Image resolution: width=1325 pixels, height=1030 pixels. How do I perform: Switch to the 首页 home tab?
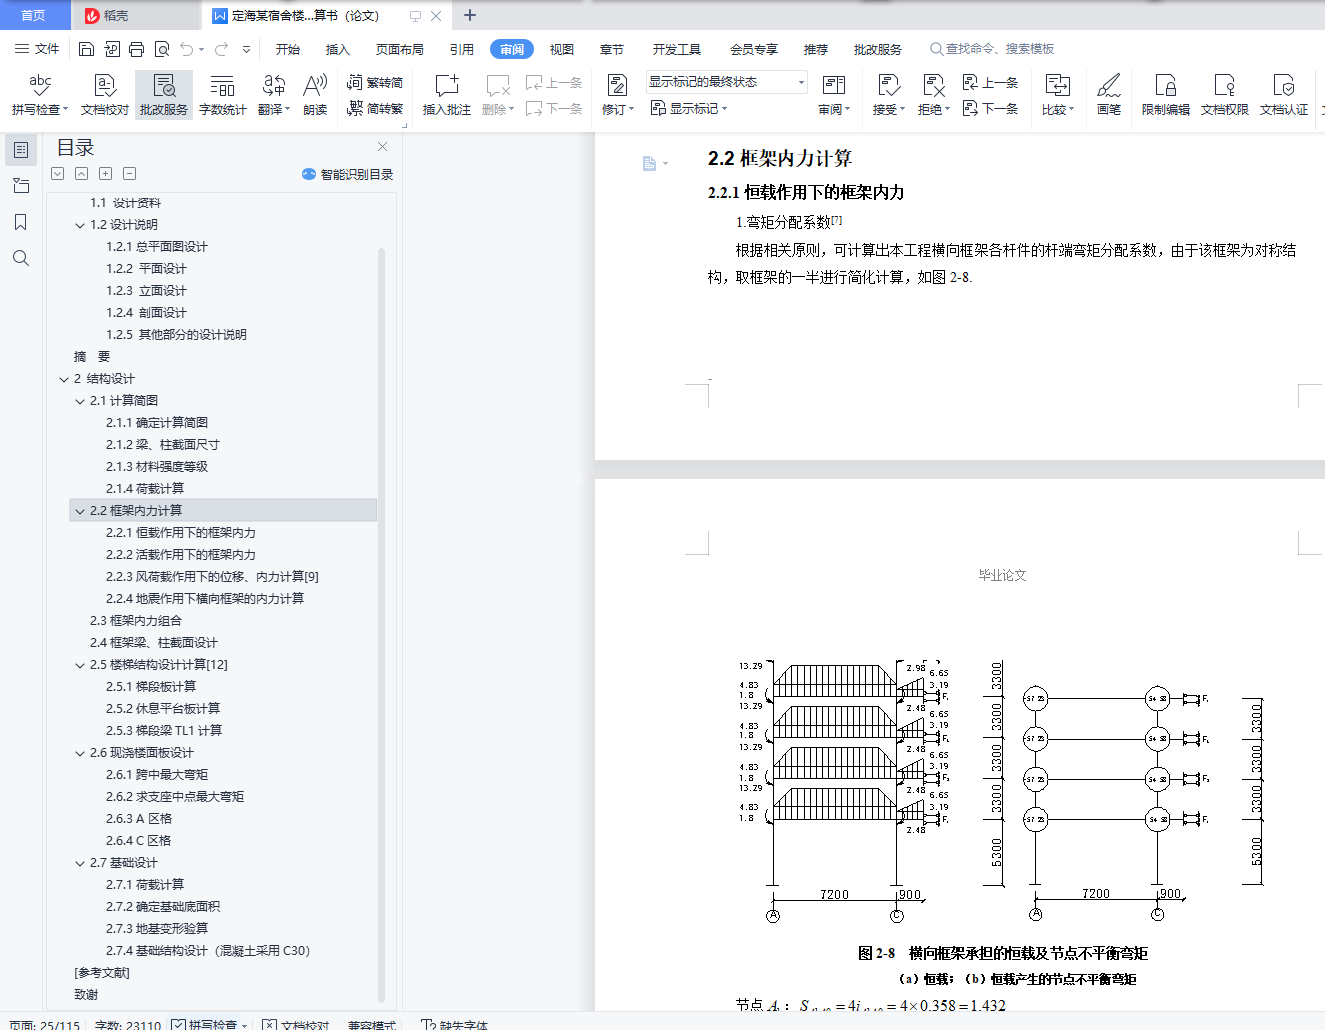click(33, 15)
